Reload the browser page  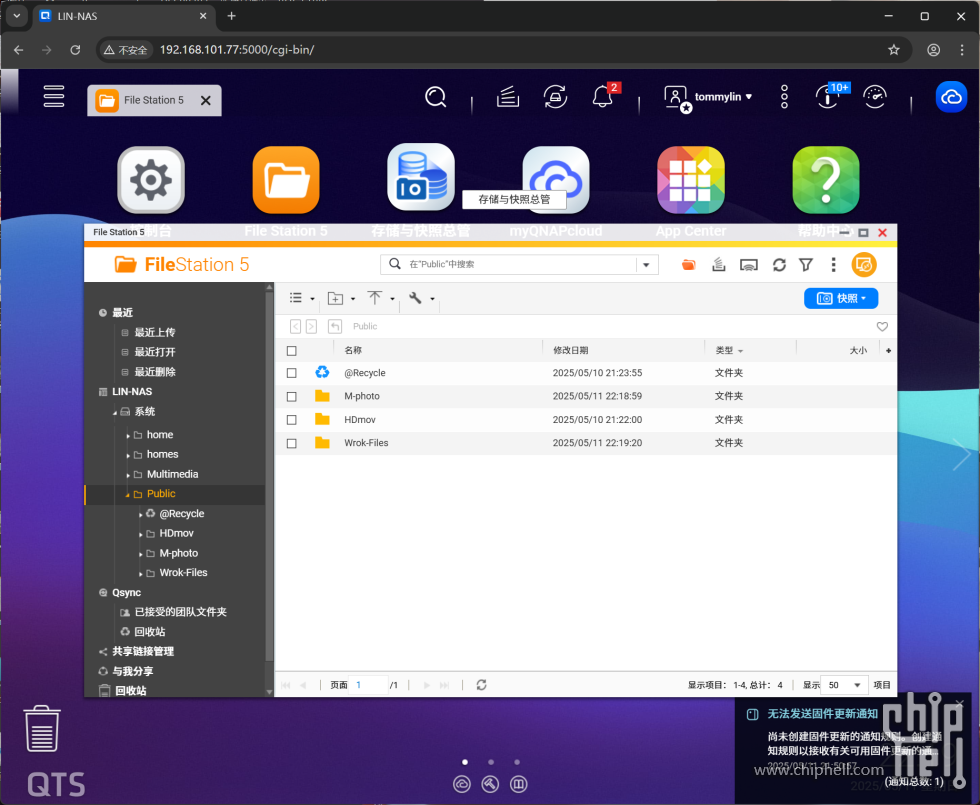click(x=75, y=50)
